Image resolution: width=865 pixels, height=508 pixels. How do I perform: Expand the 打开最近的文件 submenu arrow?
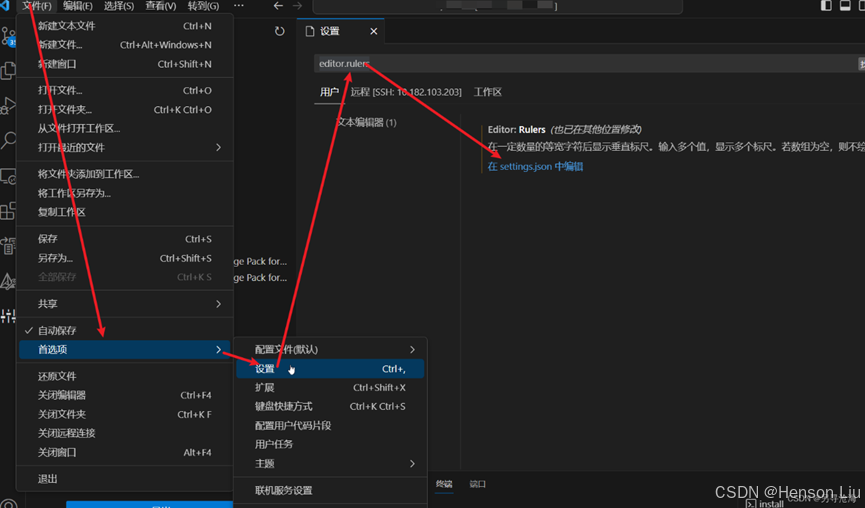pyautogui.click(x=218, y=147)
